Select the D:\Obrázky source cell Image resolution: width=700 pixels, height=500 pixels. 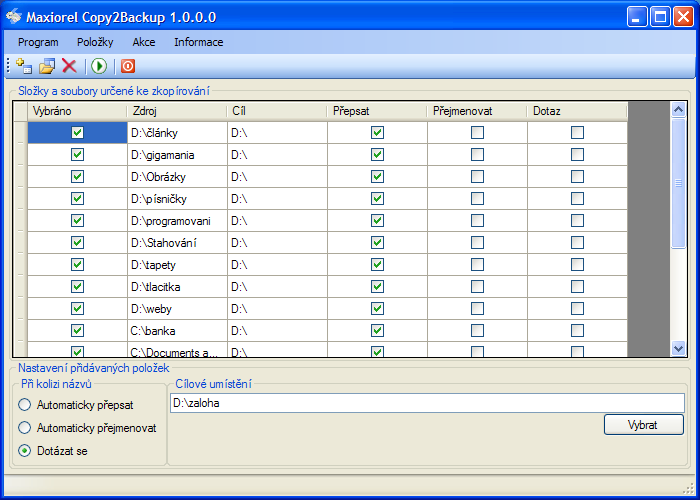[x=177, y=177]
